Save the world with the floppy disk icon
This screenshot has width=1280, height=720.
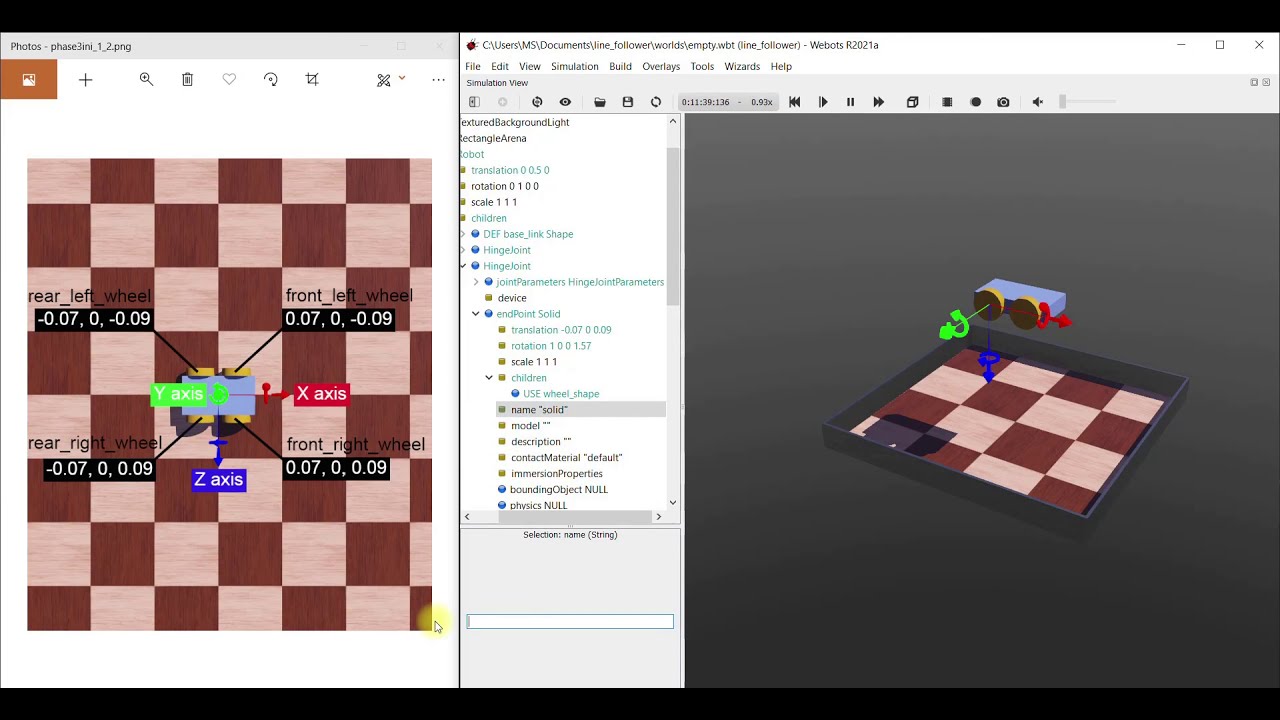point(628,102)
